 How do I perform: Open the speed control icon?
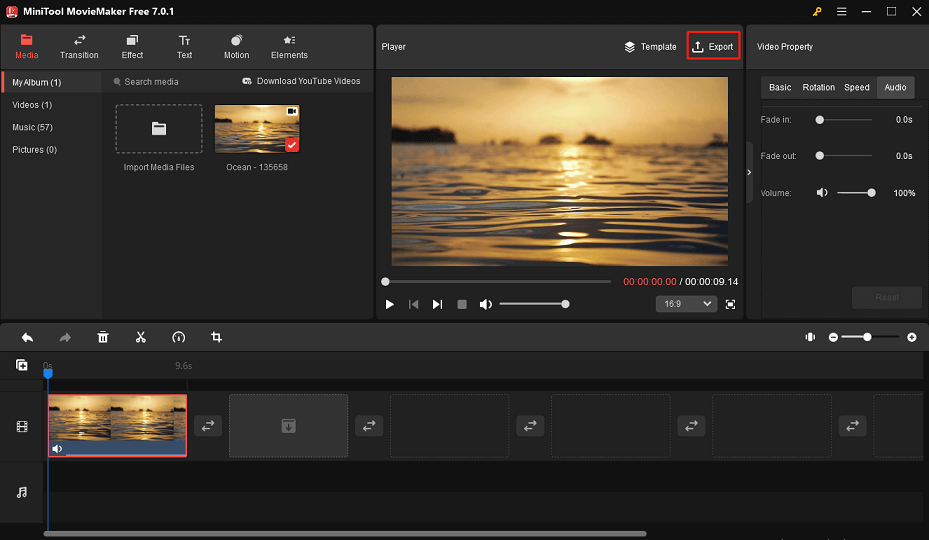178,337
